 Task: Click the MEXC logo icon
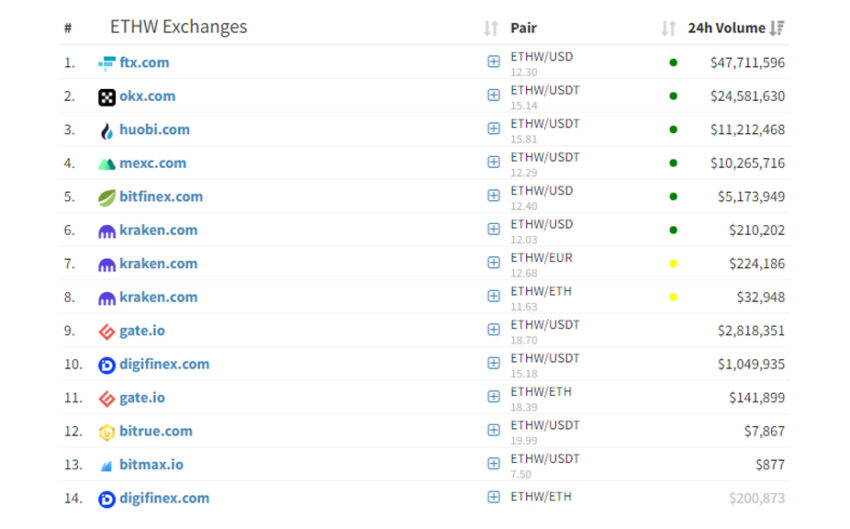[x=107, y=164]
